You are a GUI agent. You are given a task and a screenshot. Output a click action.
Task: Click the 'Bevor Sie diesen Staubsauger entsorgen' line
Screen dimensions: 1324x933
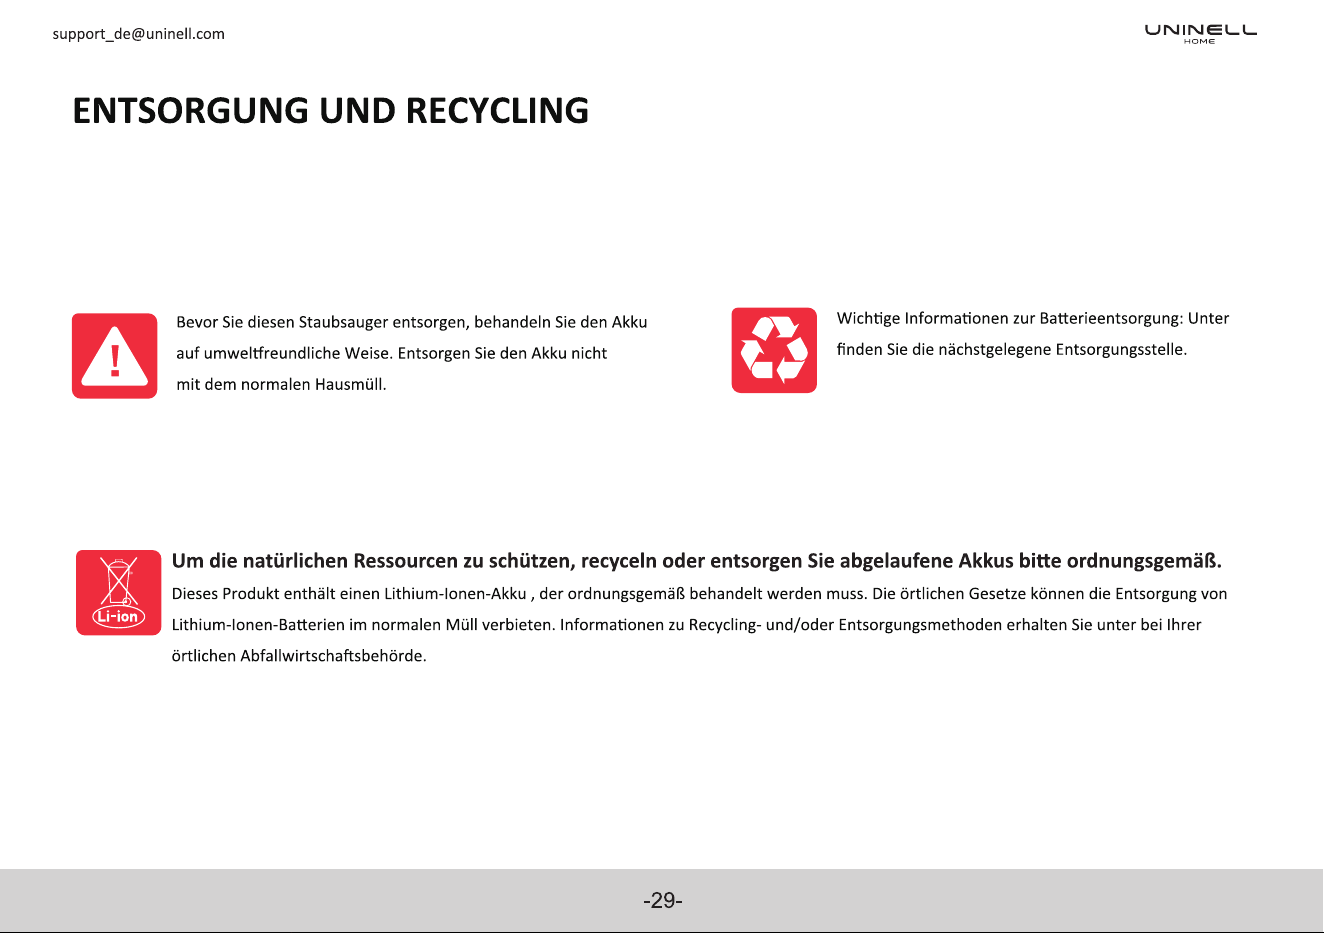tap(412, 322)
